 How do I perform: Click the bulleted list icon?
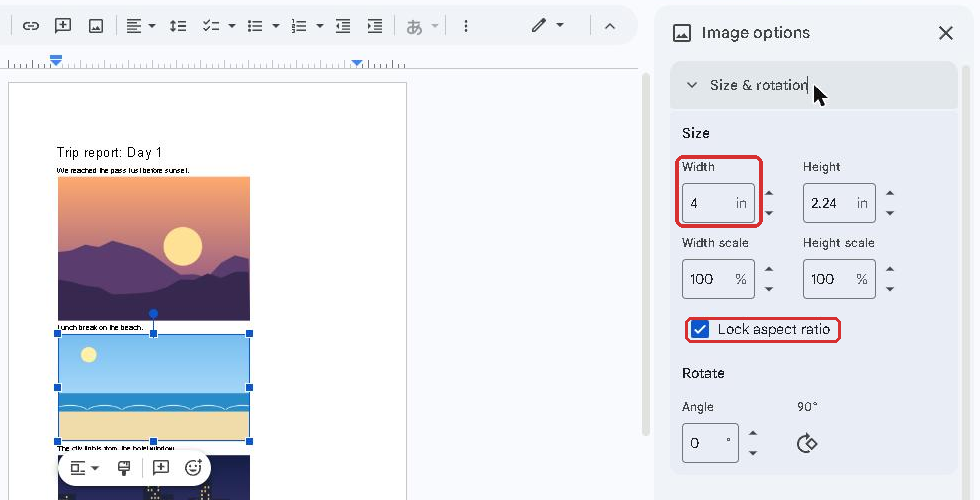tap(255, 26)
